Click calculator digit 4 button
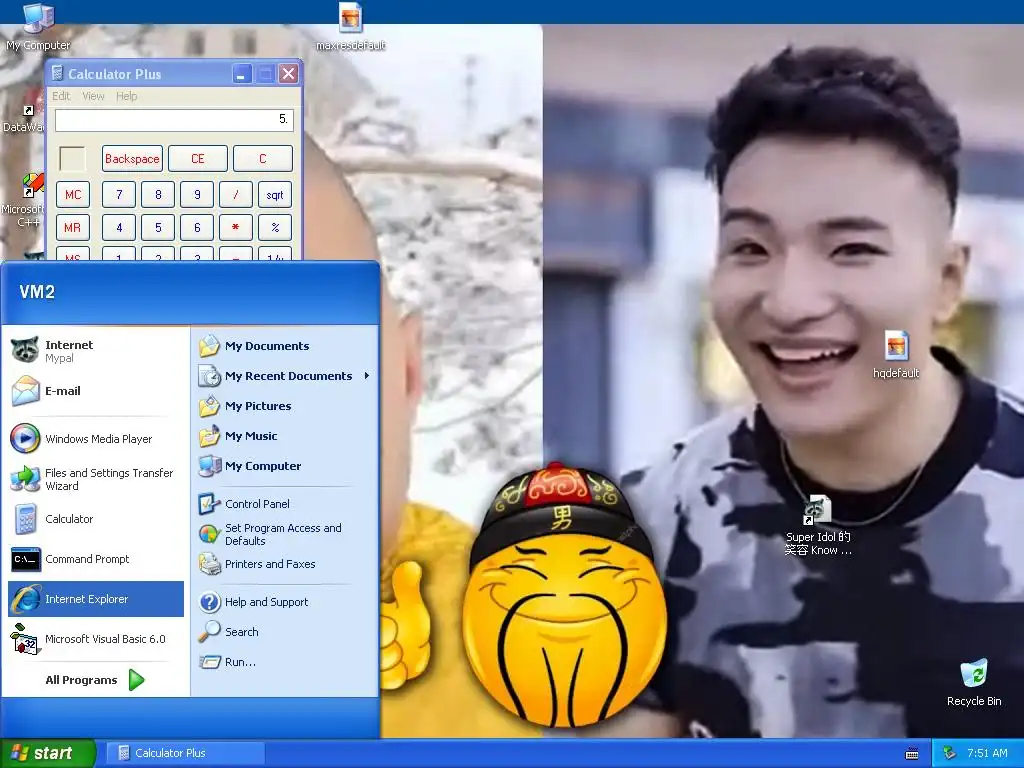This screenshot has height=768, width=1024. pyautogui.click(x=119, y=227)
